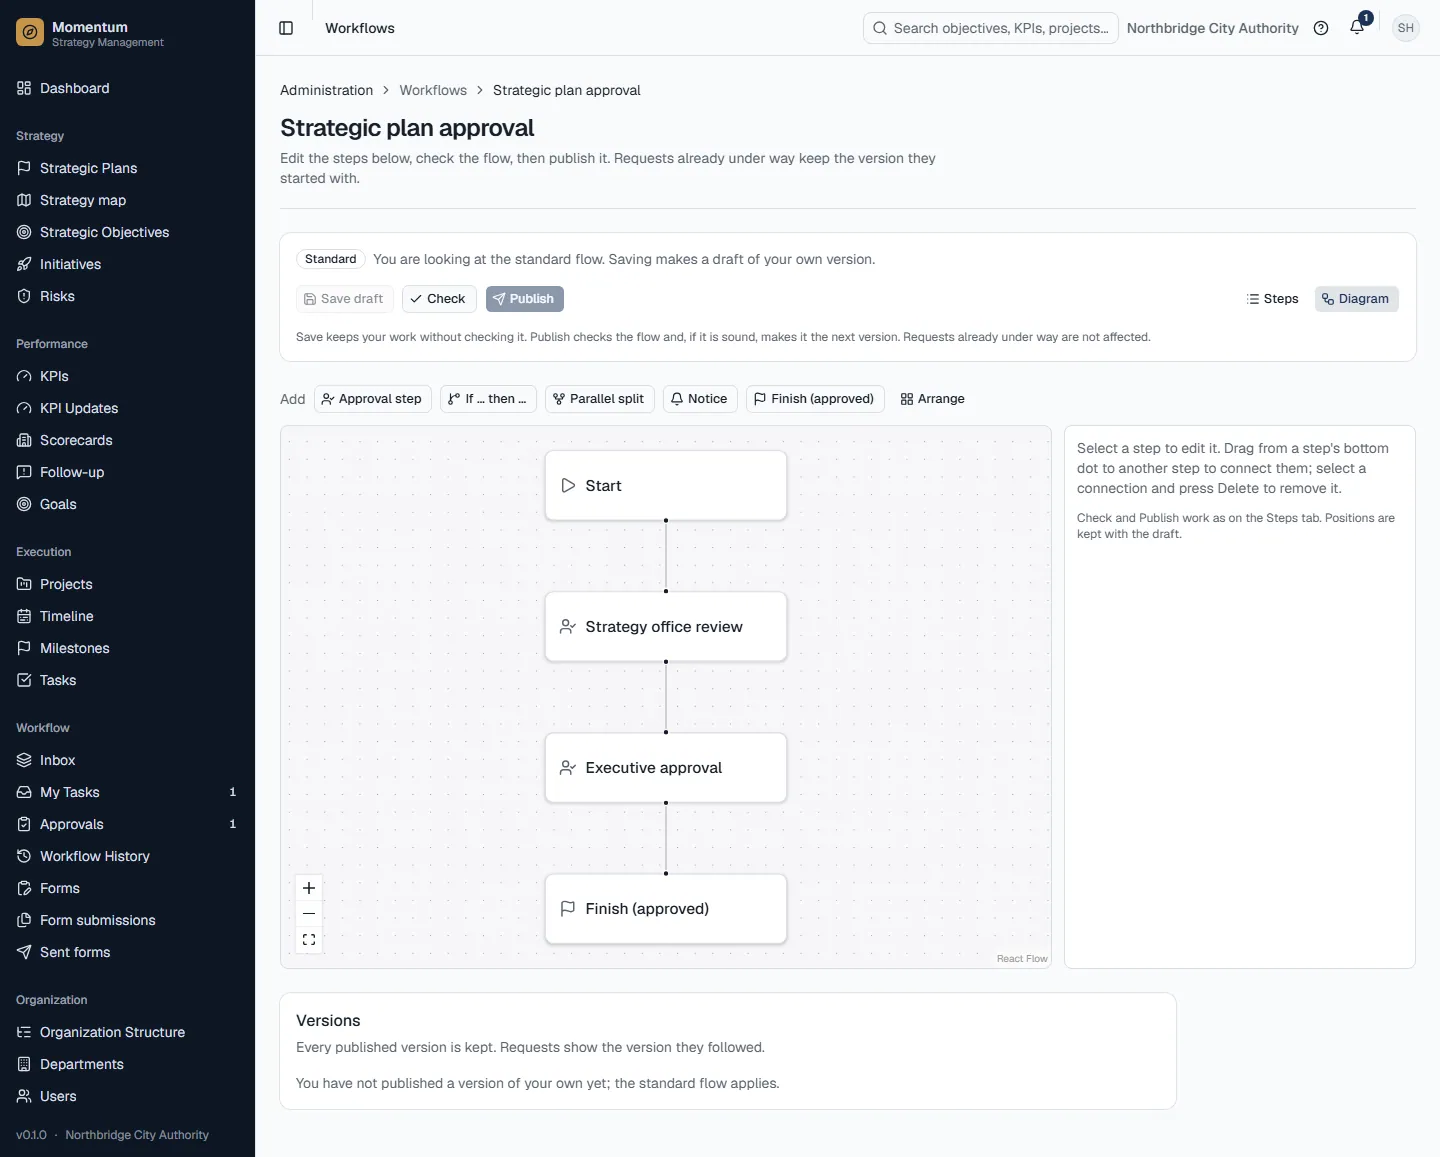The width and height of the screenshot is (1440, 1157).
Task: Fit the diagram to view
Action: pos(309,939)
